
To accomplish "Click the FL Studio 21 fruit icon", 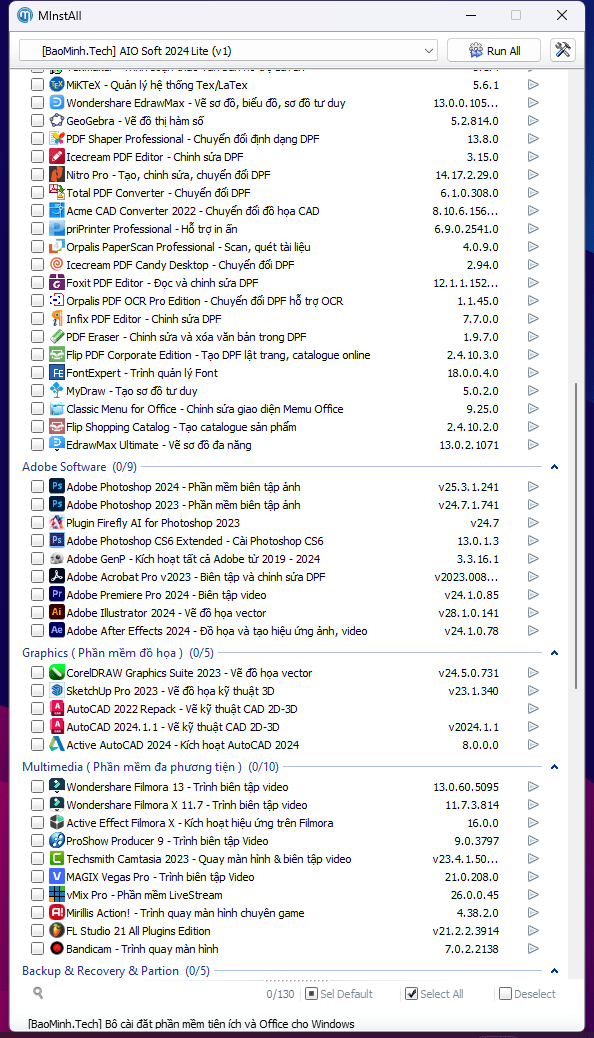I will [57, 931].
